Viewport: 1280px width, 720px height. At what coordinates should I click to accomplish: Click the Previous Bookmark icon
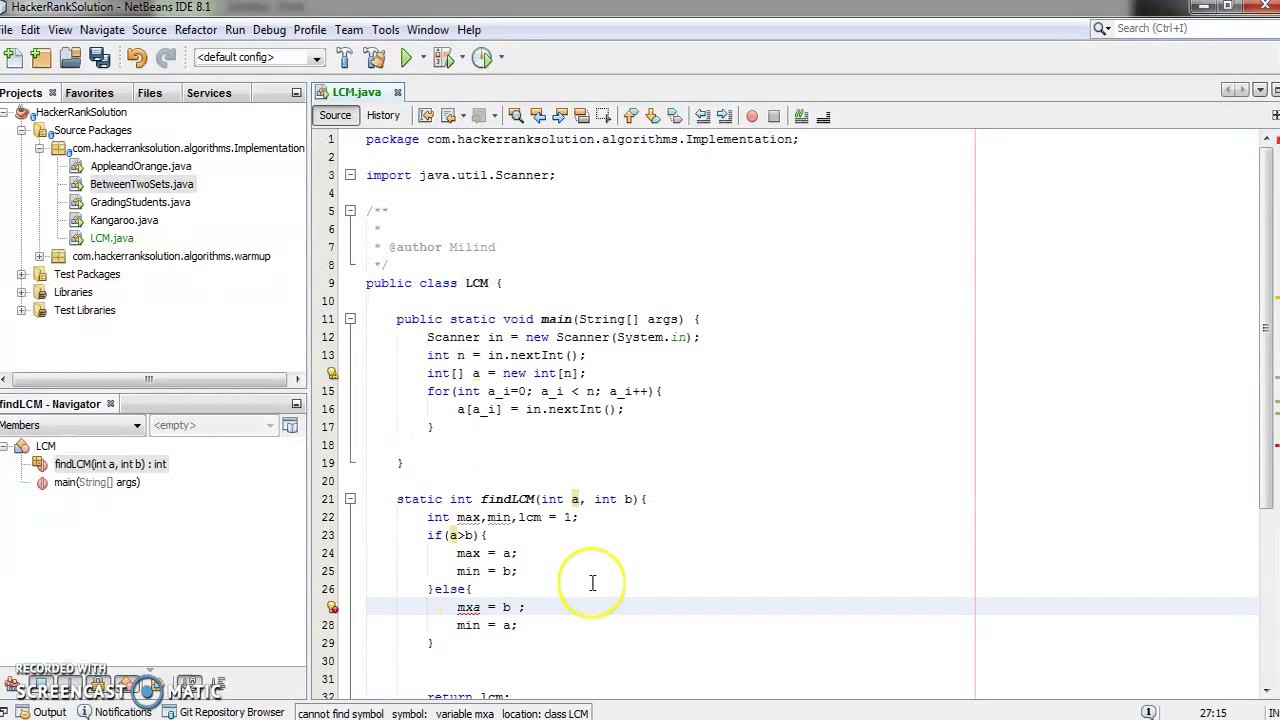[x=630, y=116]
